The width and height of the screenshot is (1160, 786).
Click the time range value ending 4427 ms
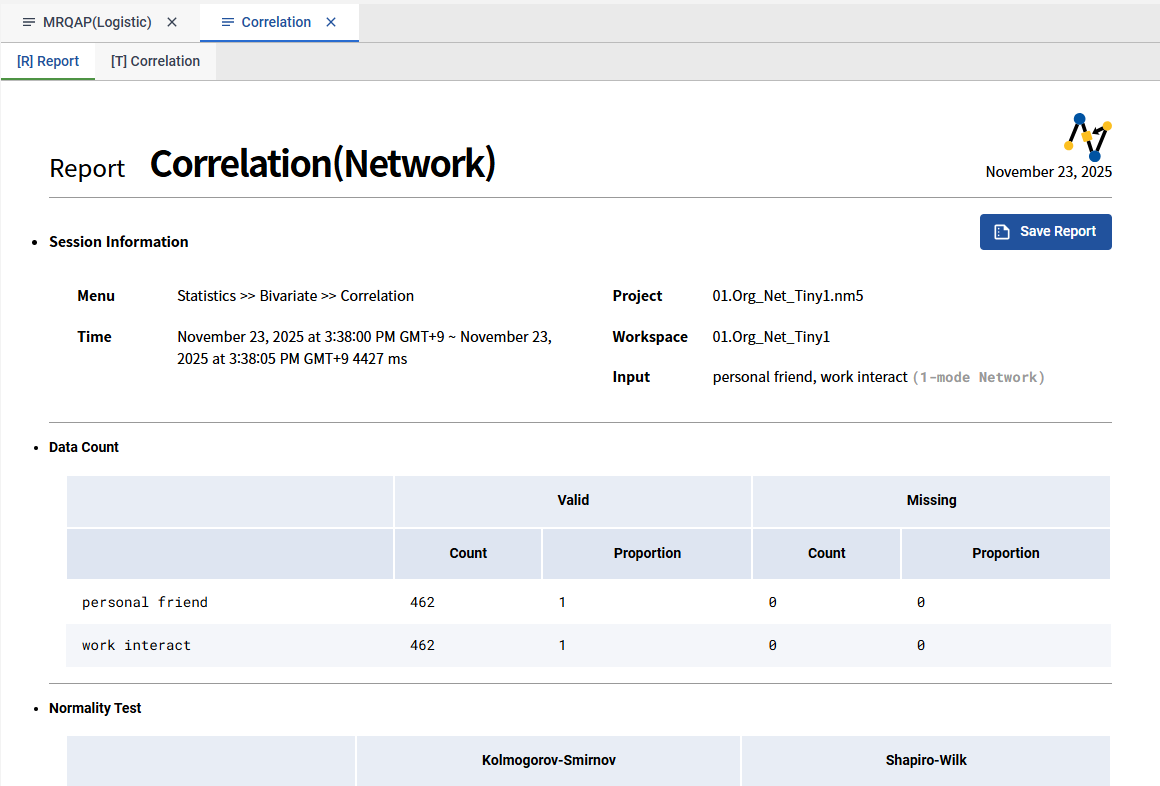(365, 348)
